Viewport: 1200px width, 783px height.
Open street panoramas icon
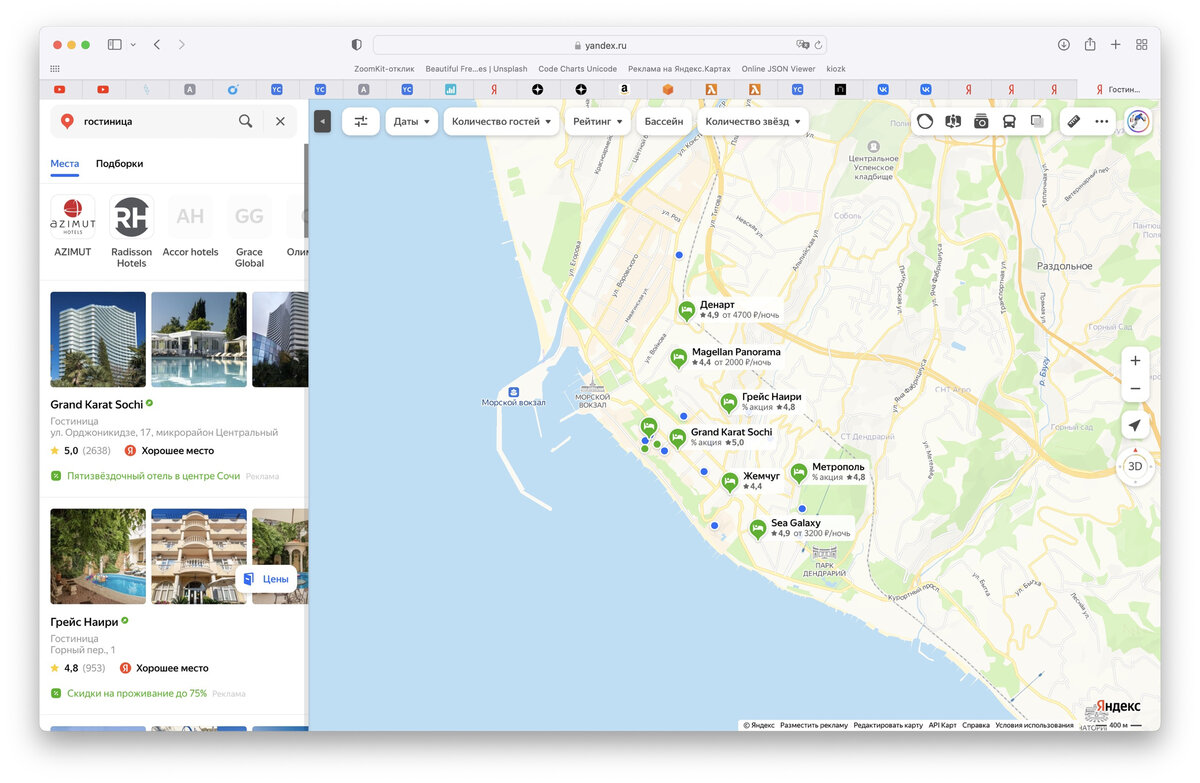953,121
